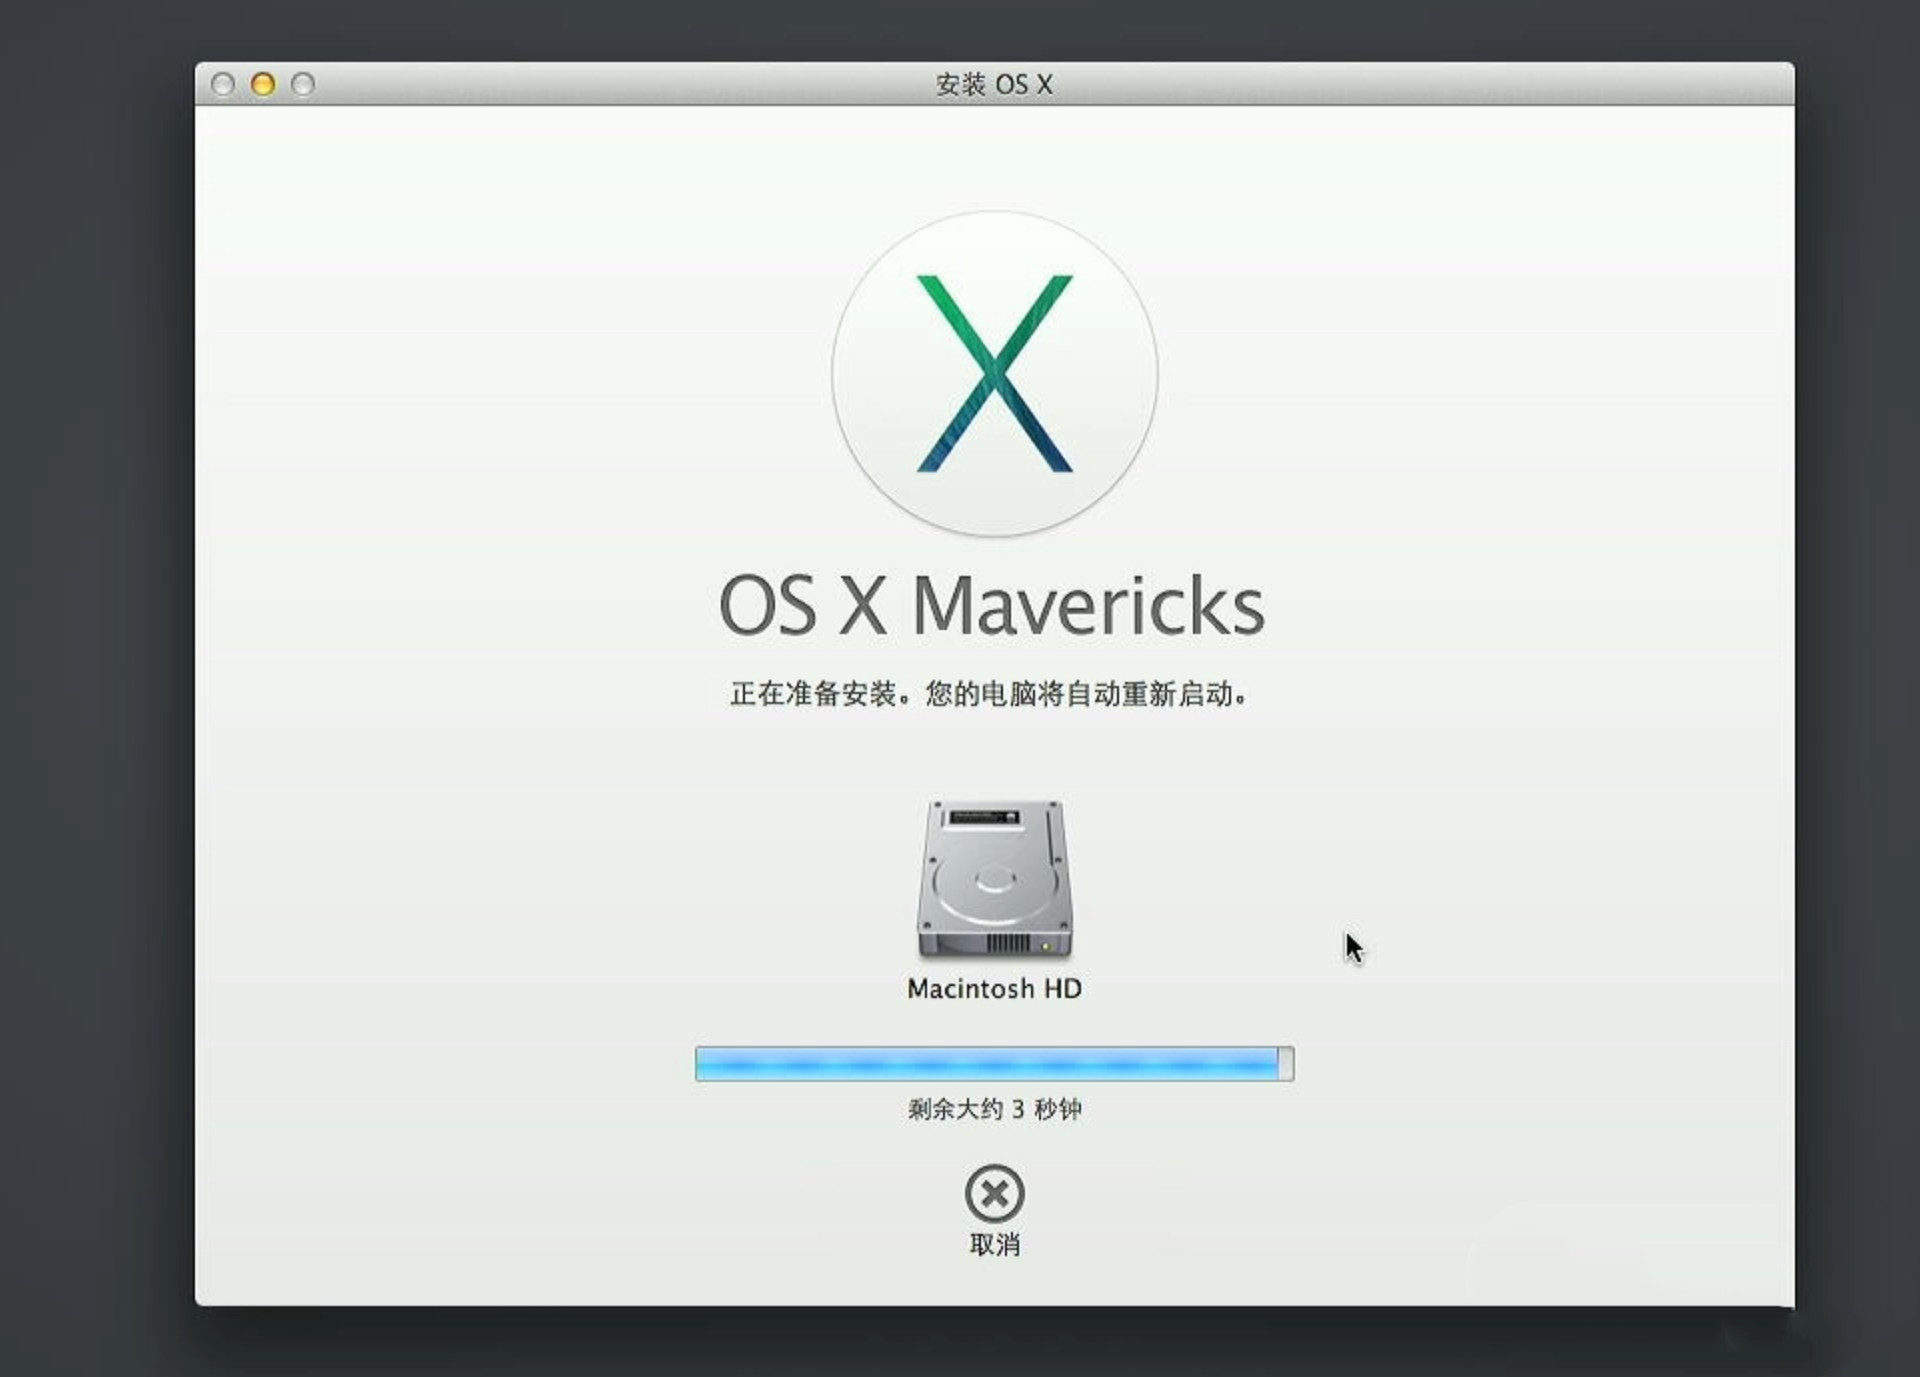Click the grayed-out close window button
Screen dimensions: 1920x1377
pyautogui.click(x=223, y=84)
